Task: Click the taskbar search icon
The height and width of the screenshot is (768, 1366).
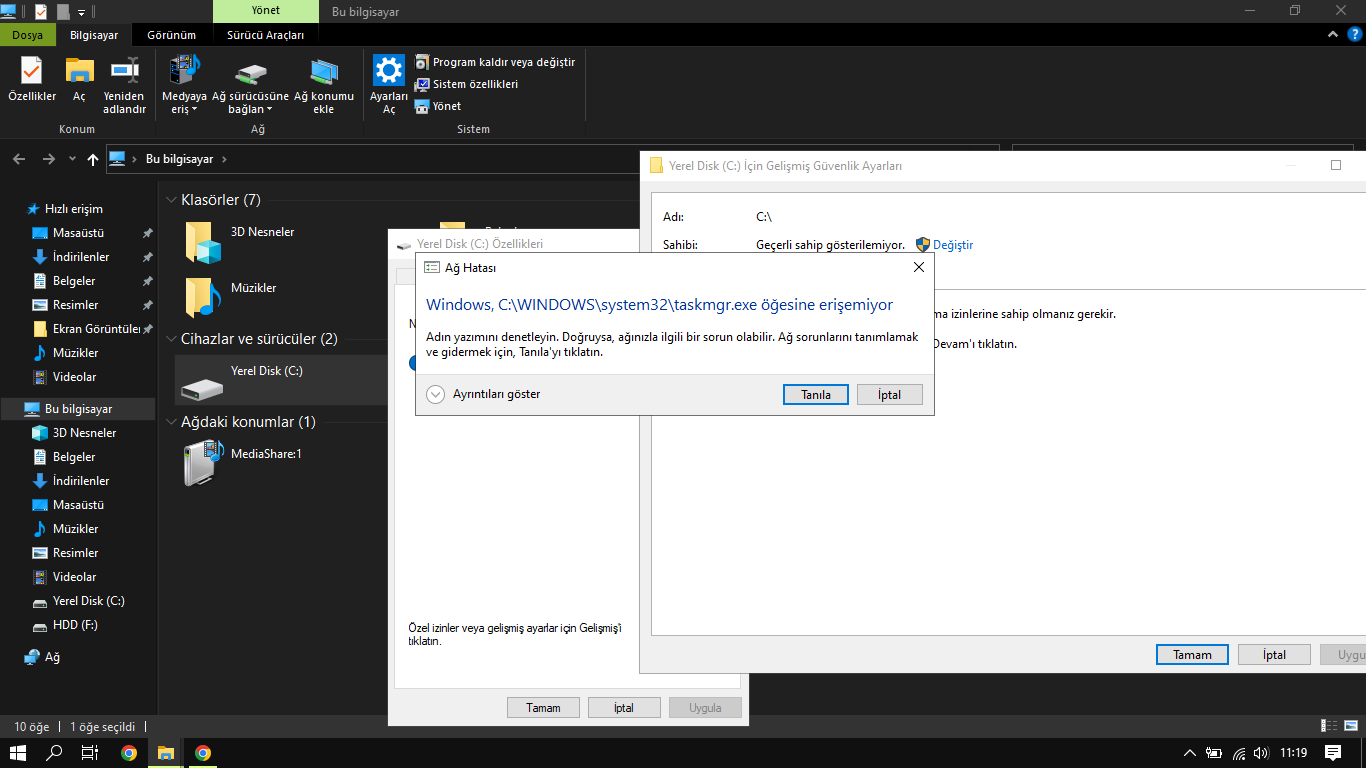Action: pos(55,753)
